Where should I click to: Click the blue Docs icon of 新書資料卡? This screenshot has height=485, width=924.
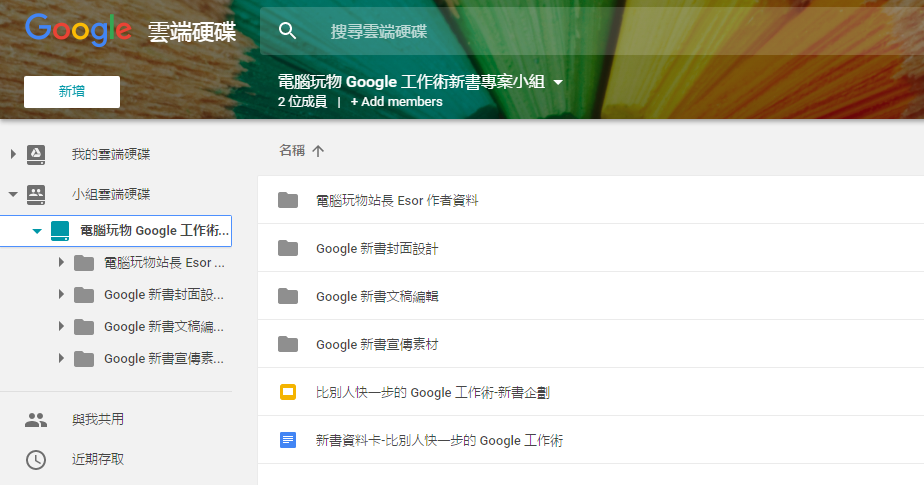pos(288,440)
